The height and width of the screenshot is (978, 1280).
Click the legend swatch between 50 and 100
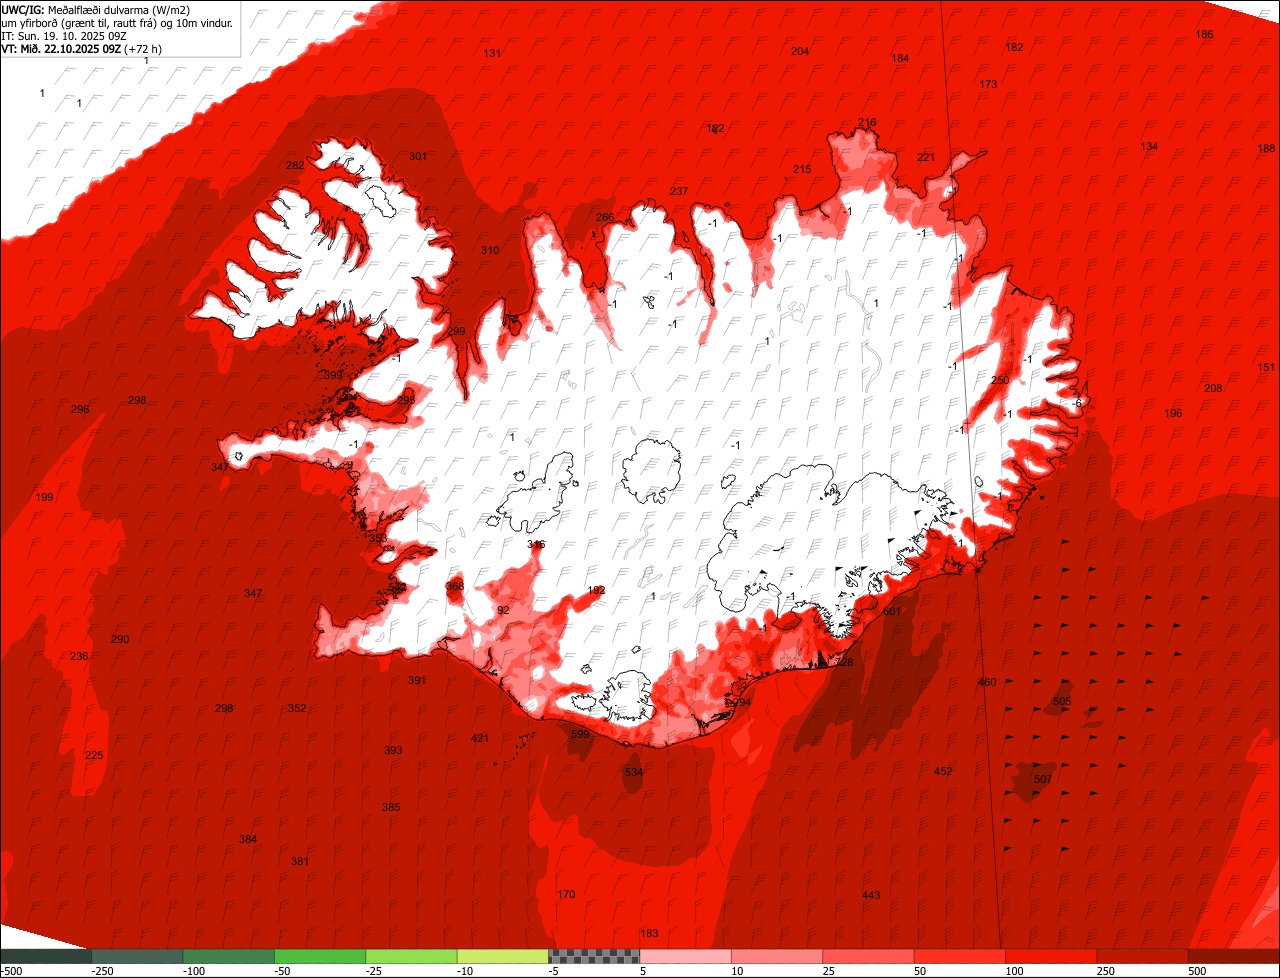[960, 956]
